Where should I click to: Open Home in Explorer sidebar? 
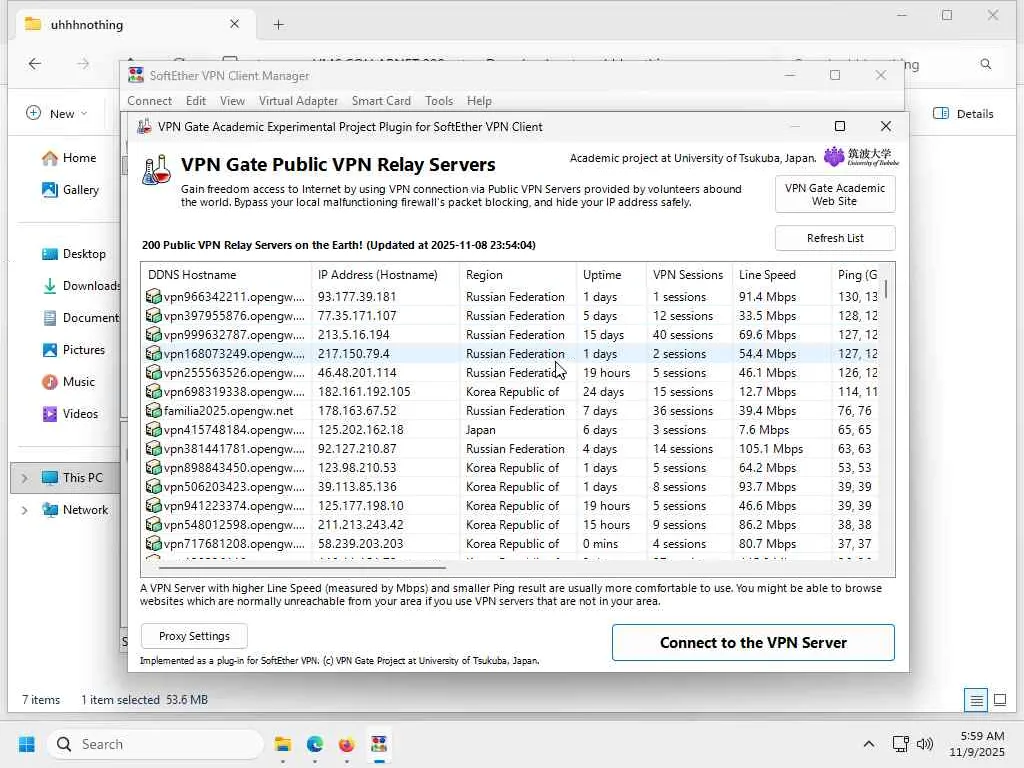(69, 158)
